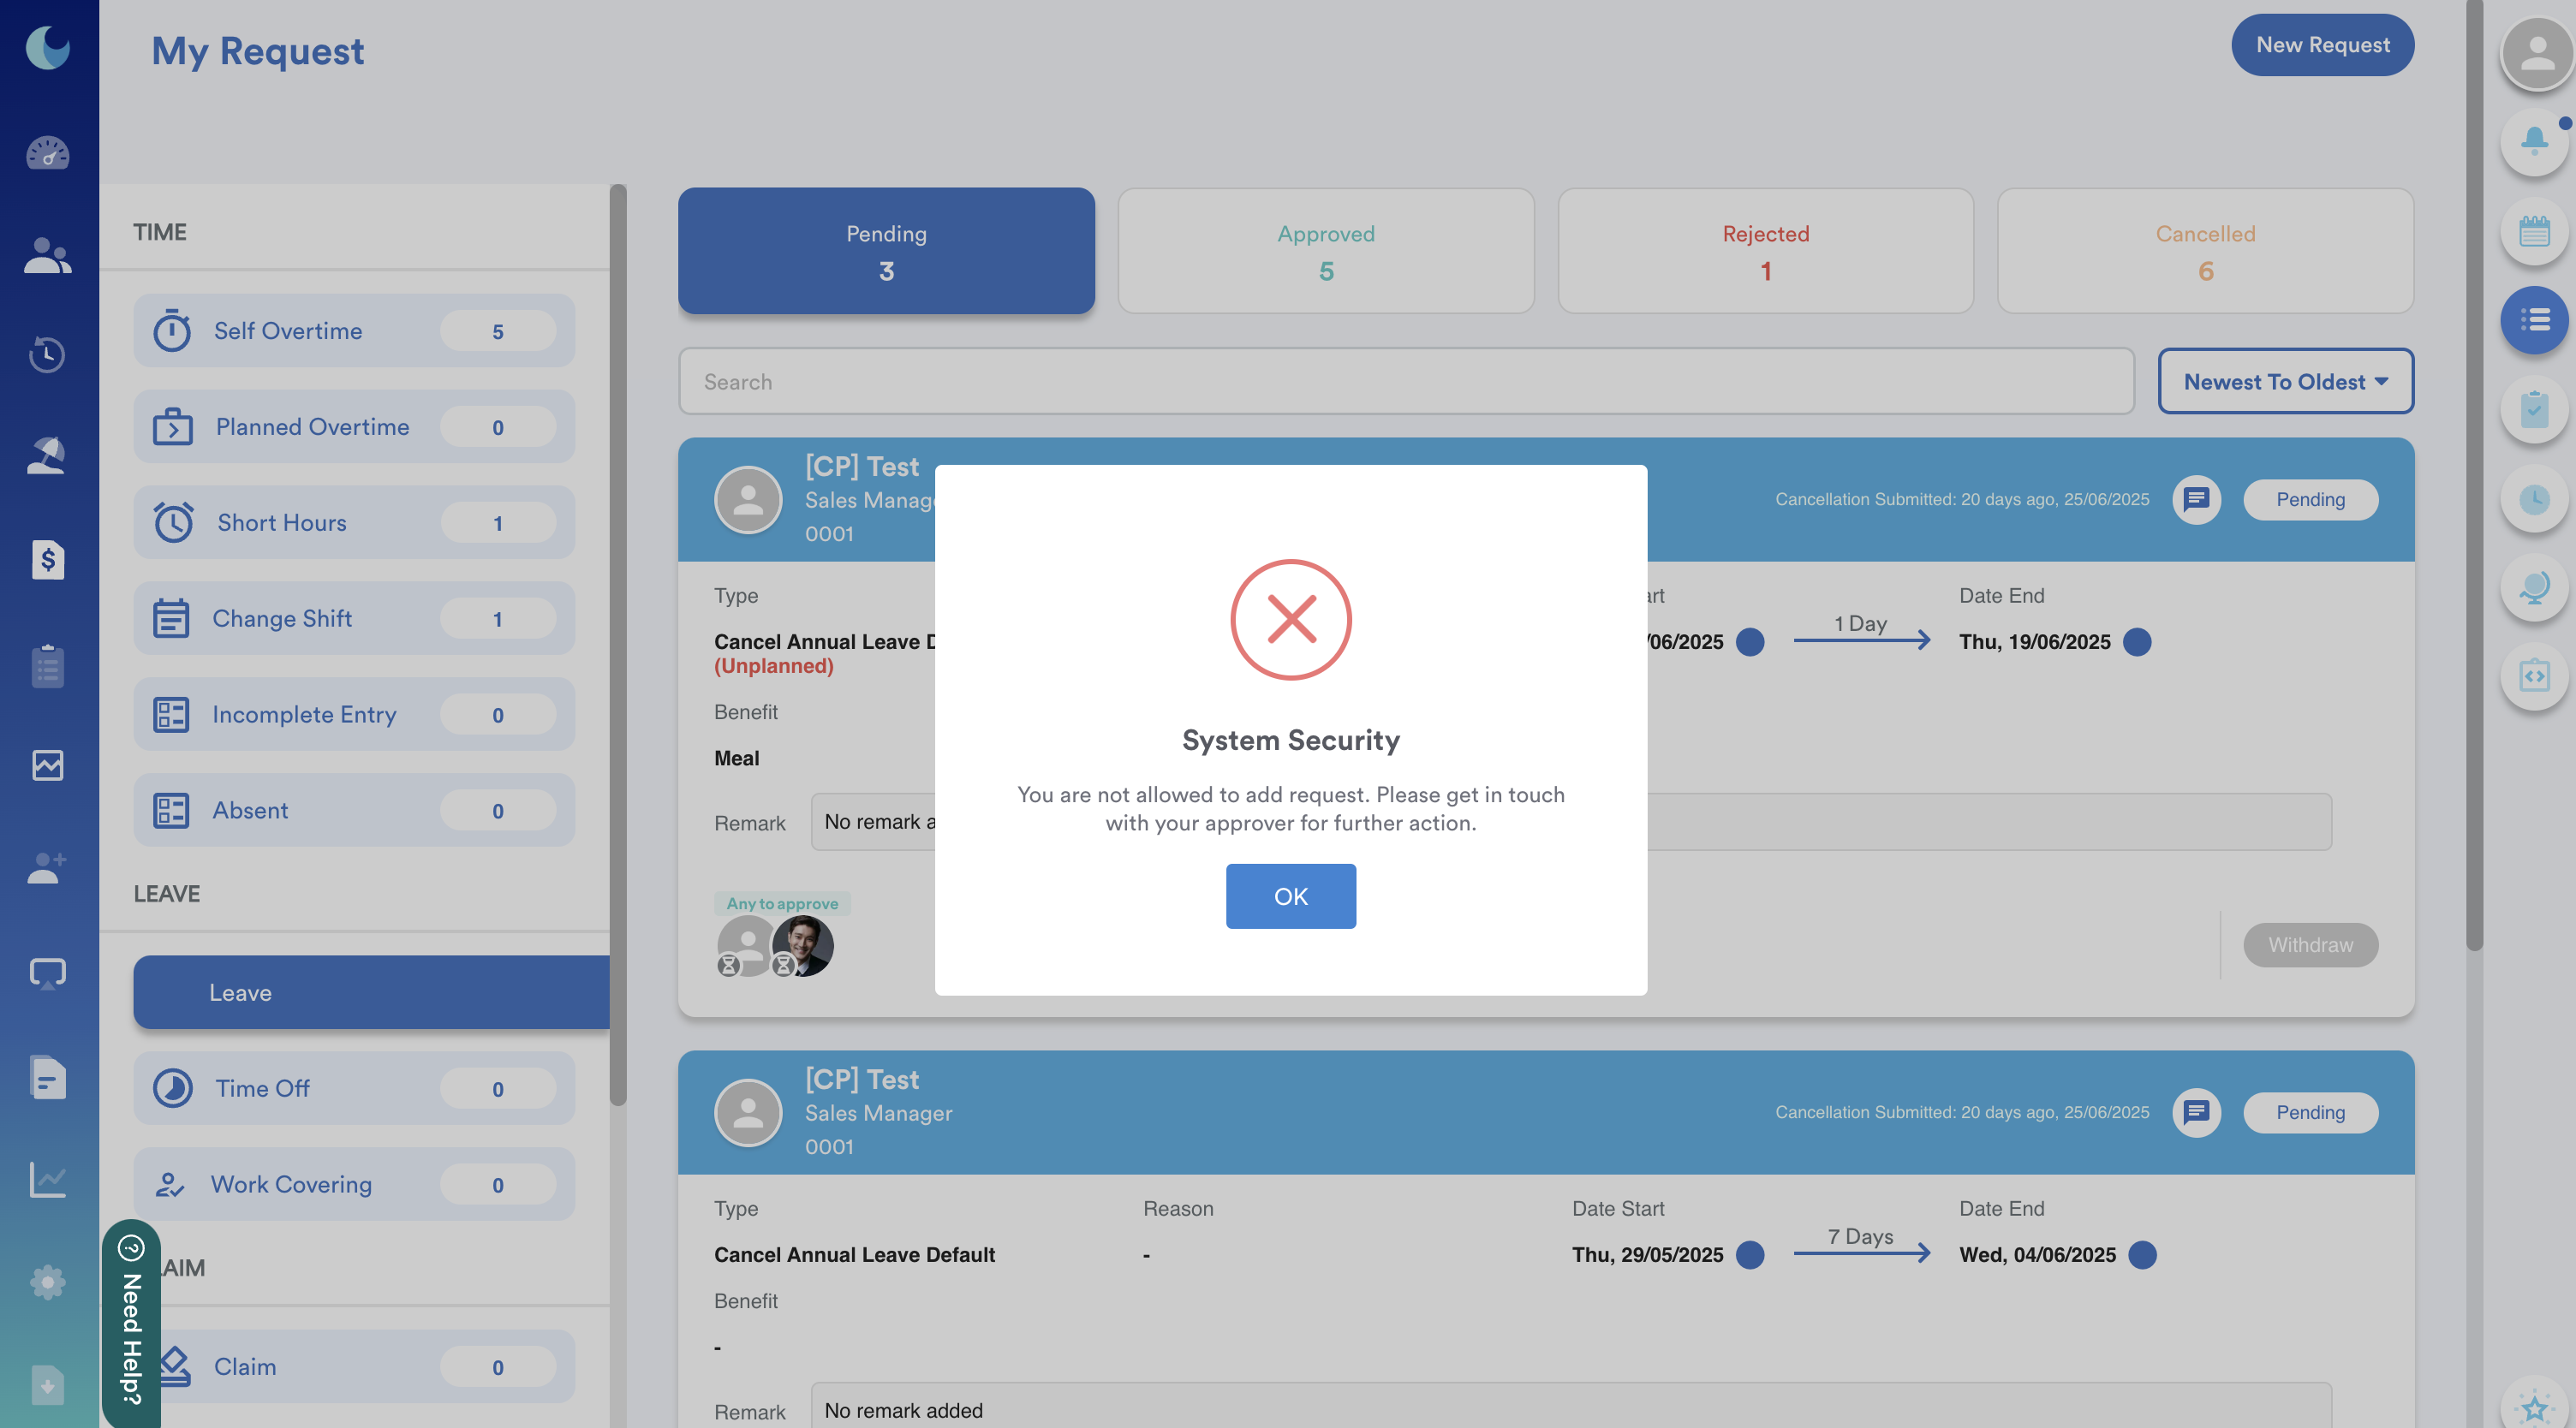This screenshot has height=1428, width=2576.
Task: Click the left panel vertical scrollbar
Action: coord(618,640)
